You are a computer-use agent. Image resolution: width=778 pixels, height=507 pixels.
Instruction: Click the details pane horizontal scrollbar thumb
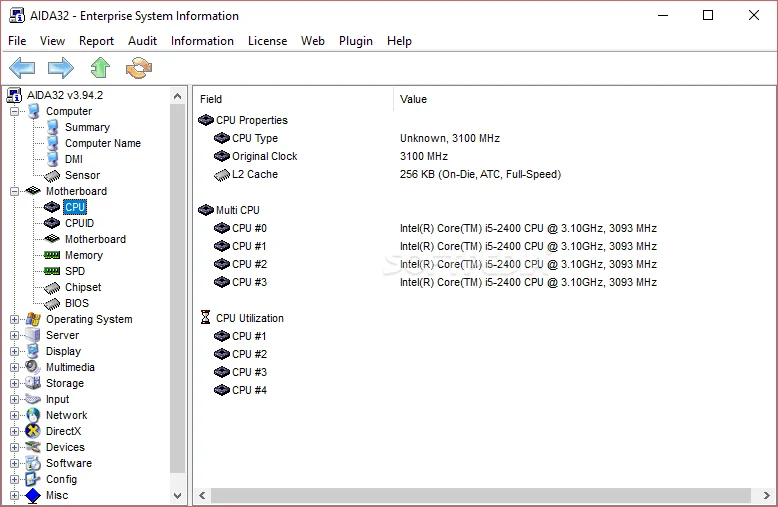pyautogui.click(x=481, y=495)
